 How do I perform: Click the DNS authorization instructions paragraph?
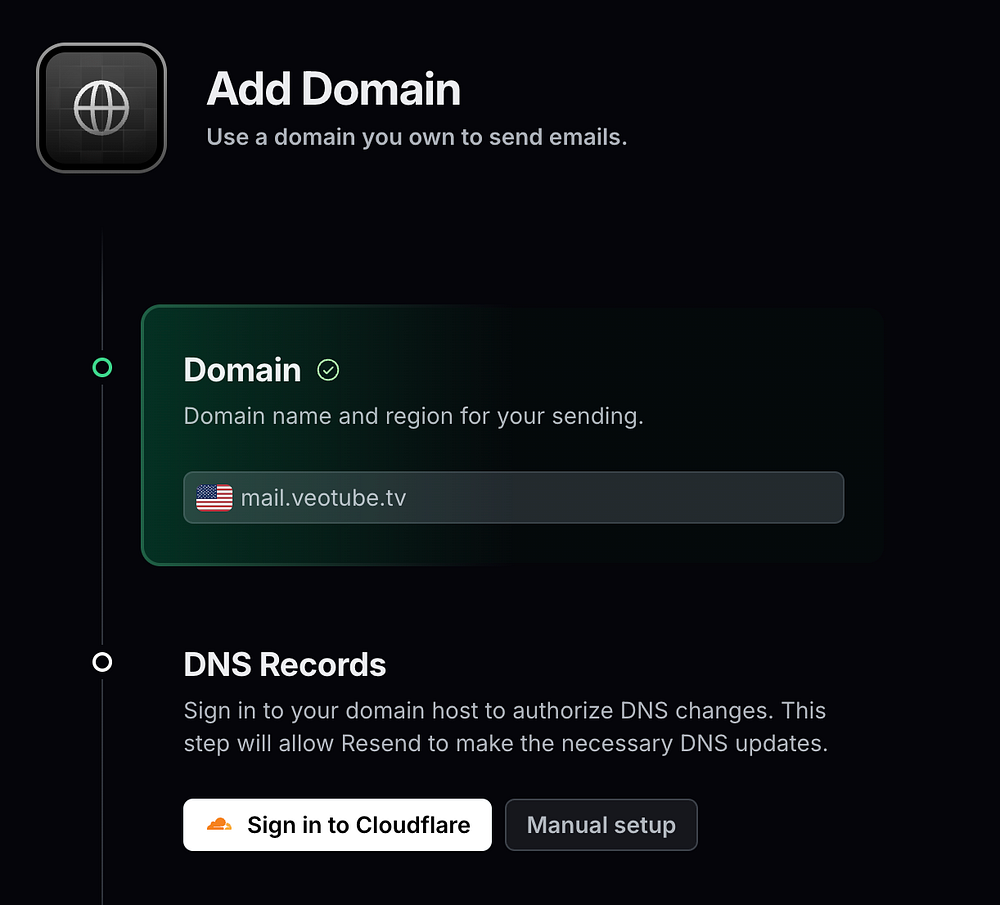[506, 727]
